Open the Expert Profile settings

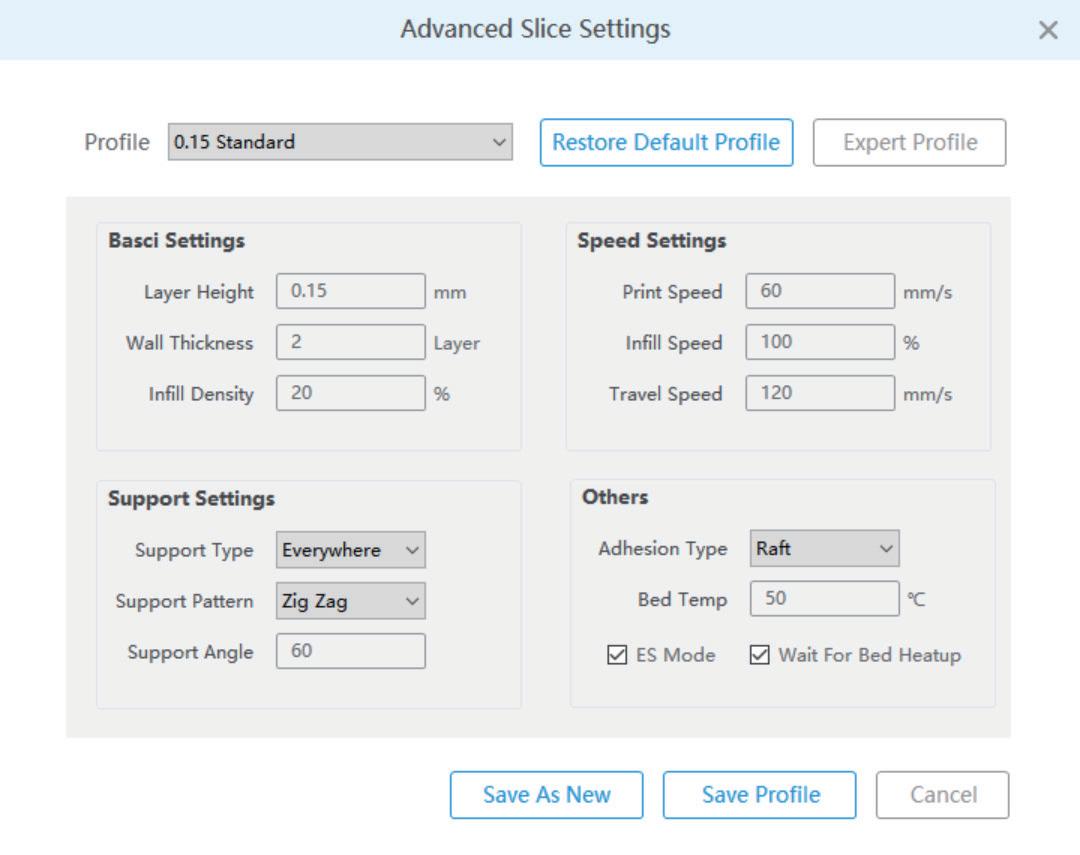point(909,142)
